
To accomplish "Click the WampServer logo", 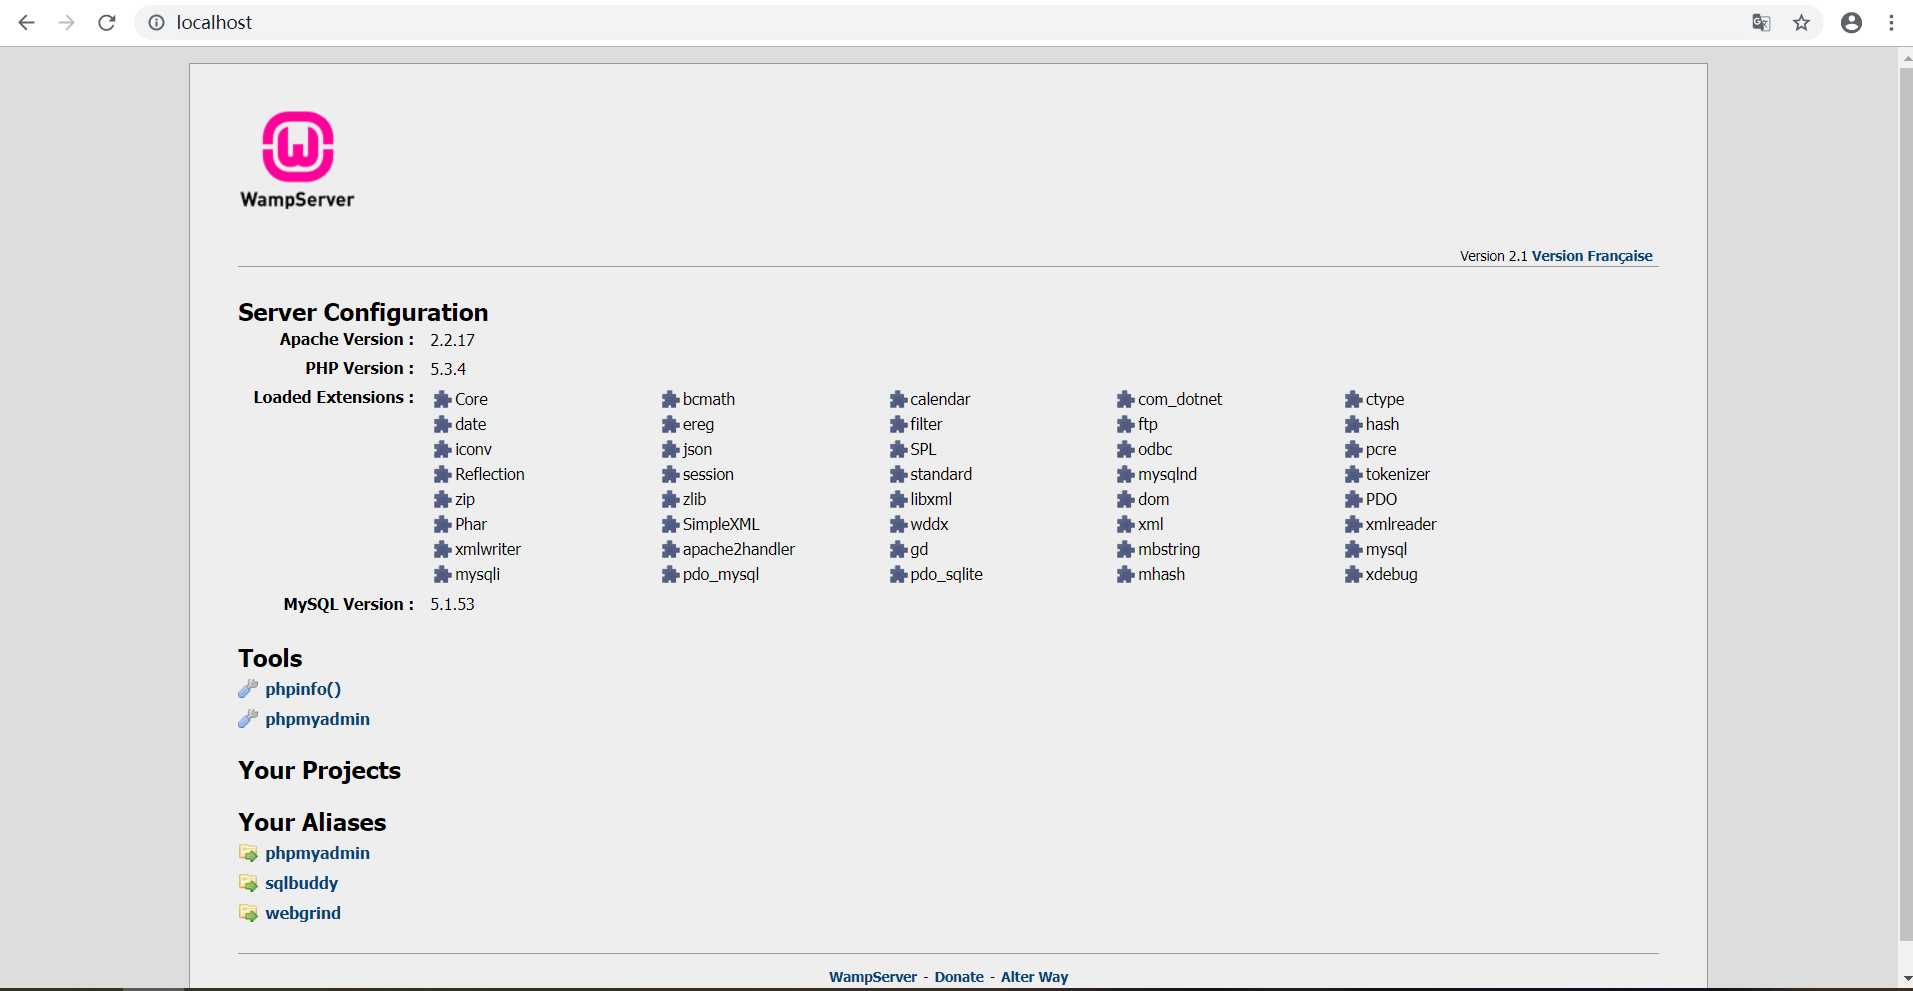I will (x=297, y=160).
